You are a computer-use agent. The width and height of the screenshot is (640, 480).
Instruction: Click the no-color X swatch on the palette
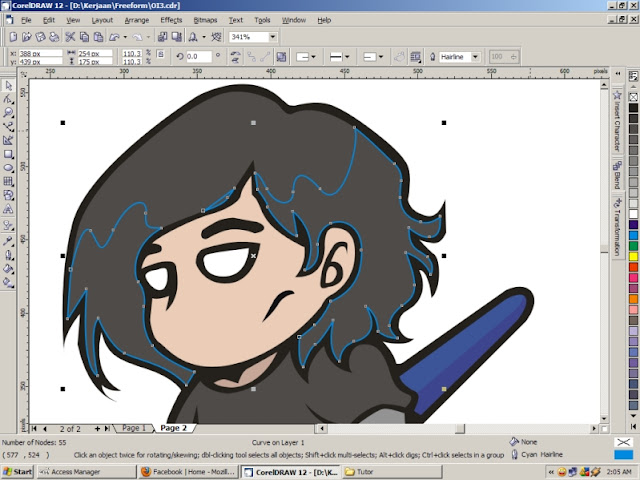point(633,97)
